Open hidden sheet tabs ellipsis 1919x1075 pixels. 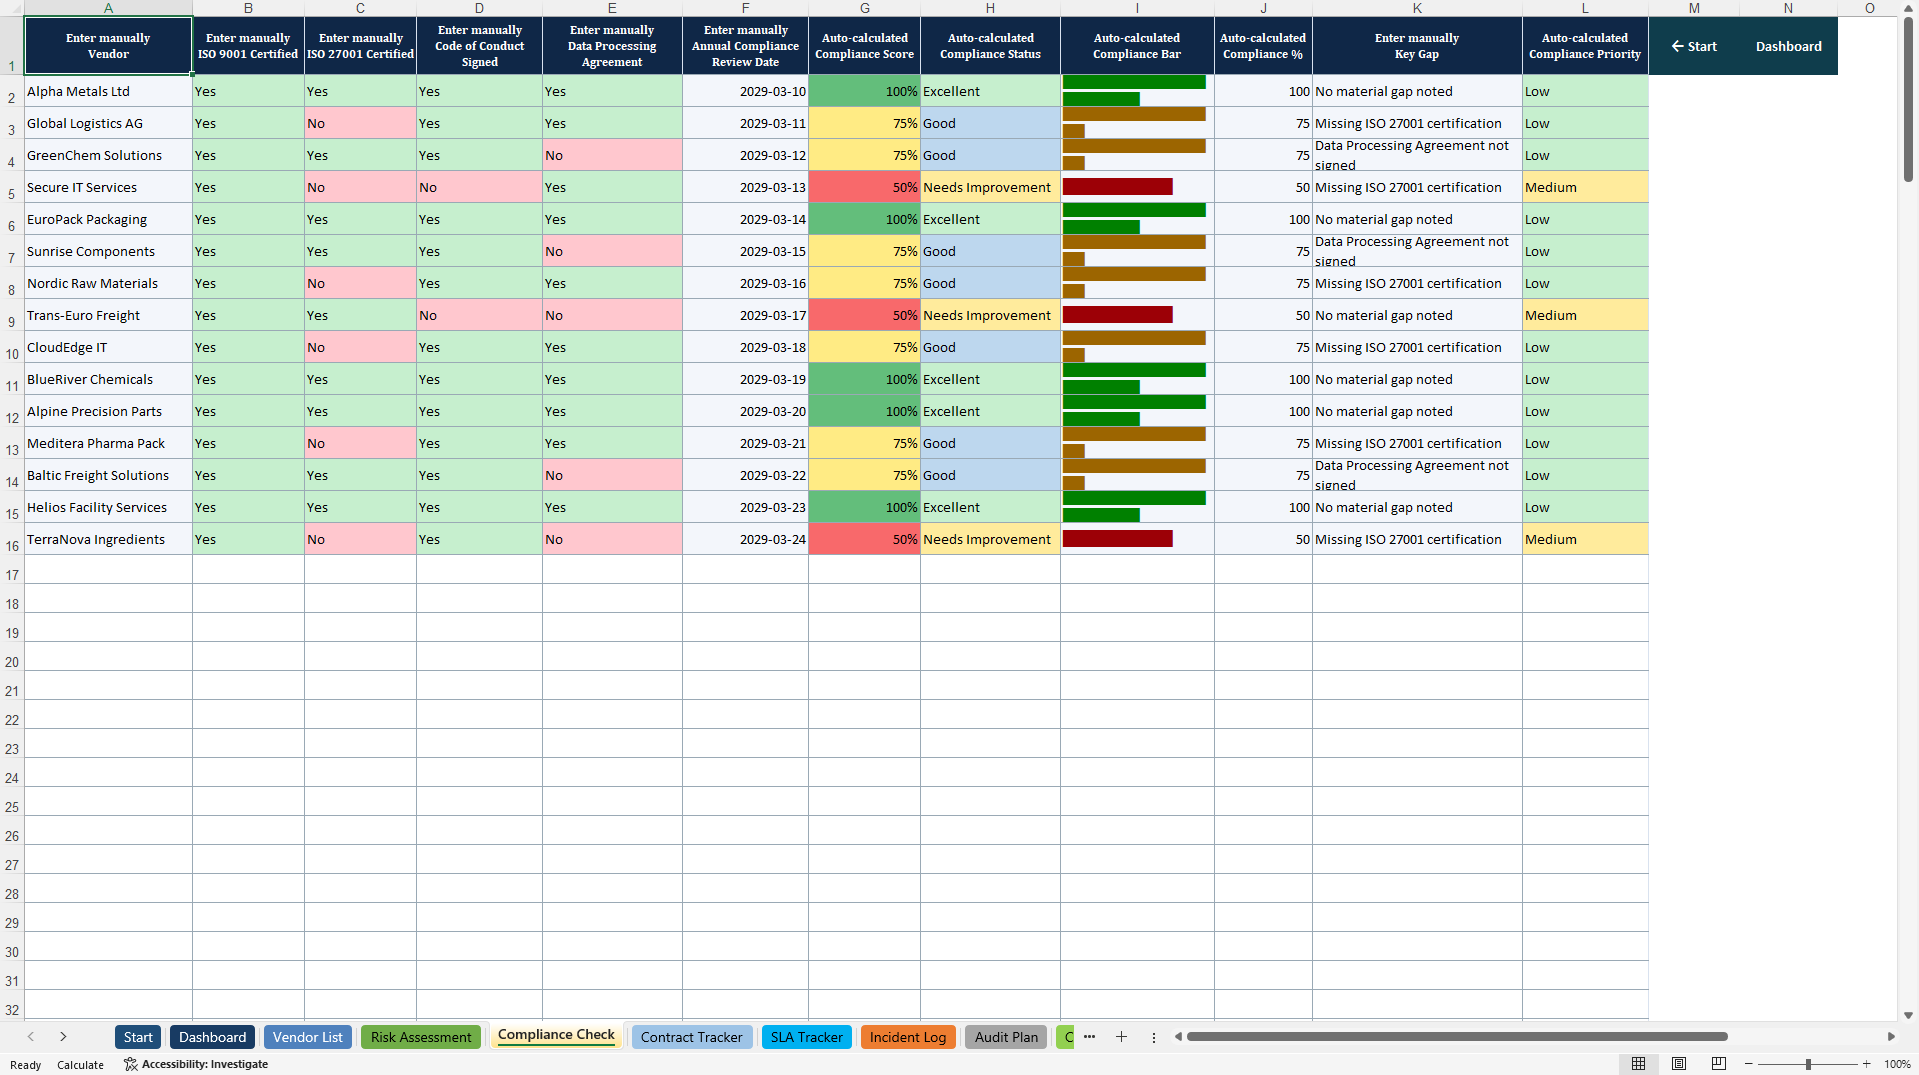1089,1037
